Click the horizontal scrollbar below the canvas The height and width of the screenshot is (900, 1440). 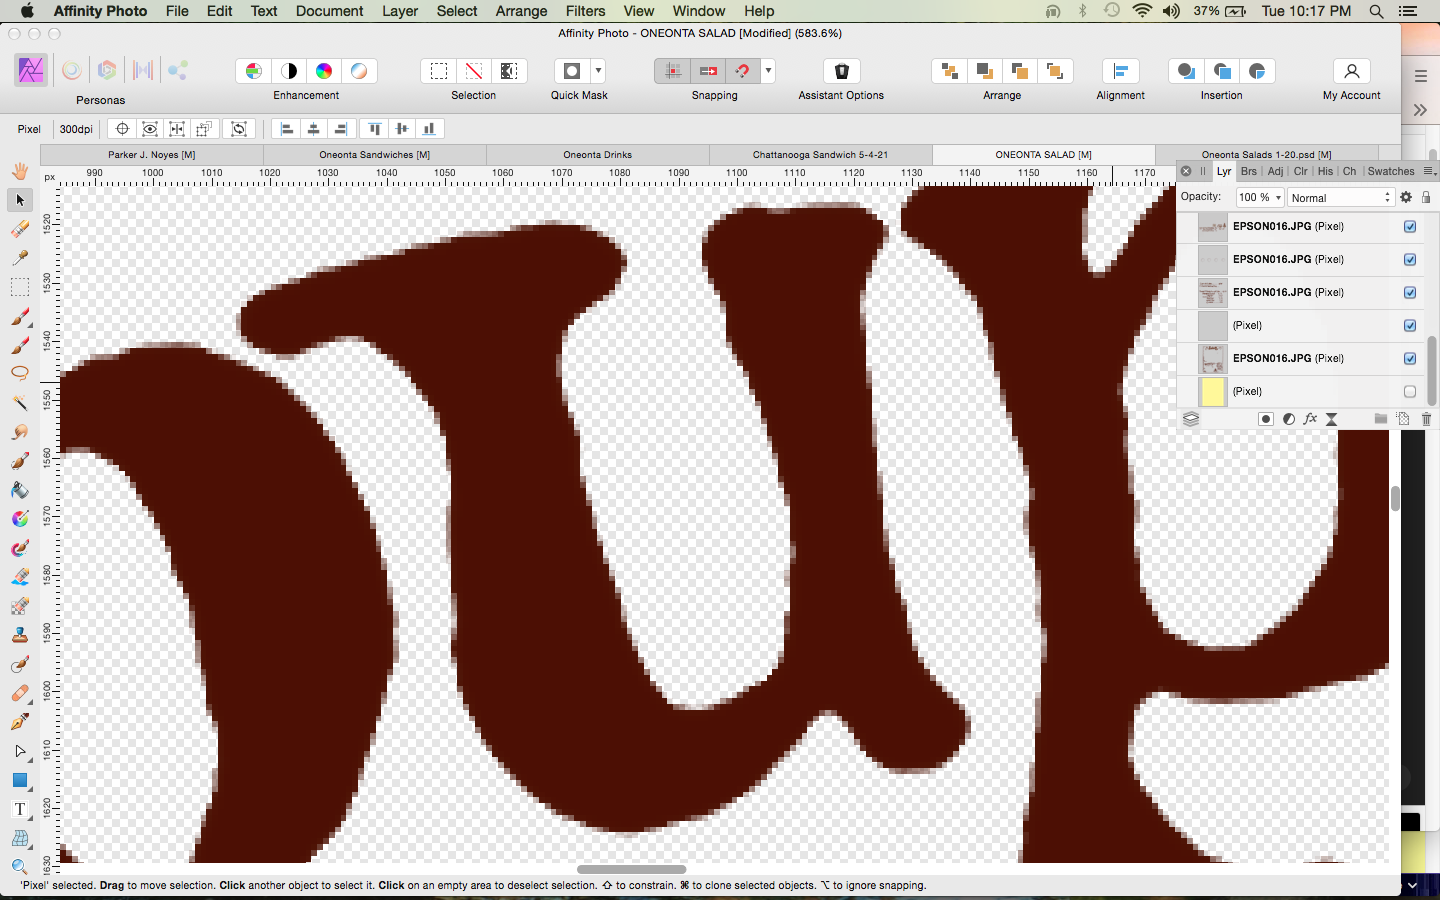click(x=631, y=869)
